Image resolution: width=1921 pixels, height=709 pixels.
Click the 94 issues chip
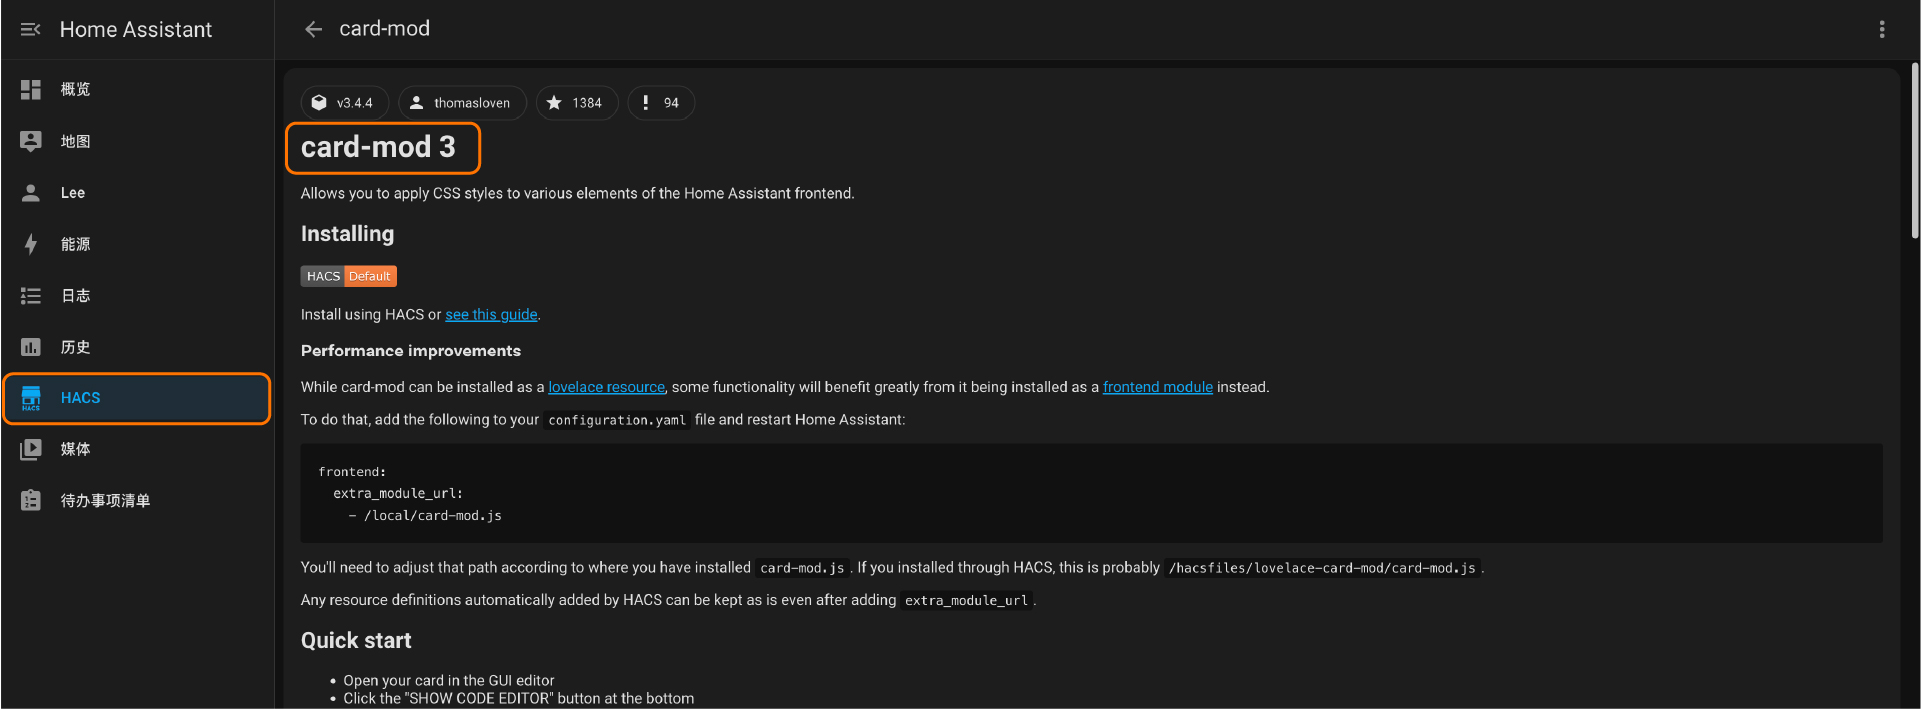(x=660, y=103)
